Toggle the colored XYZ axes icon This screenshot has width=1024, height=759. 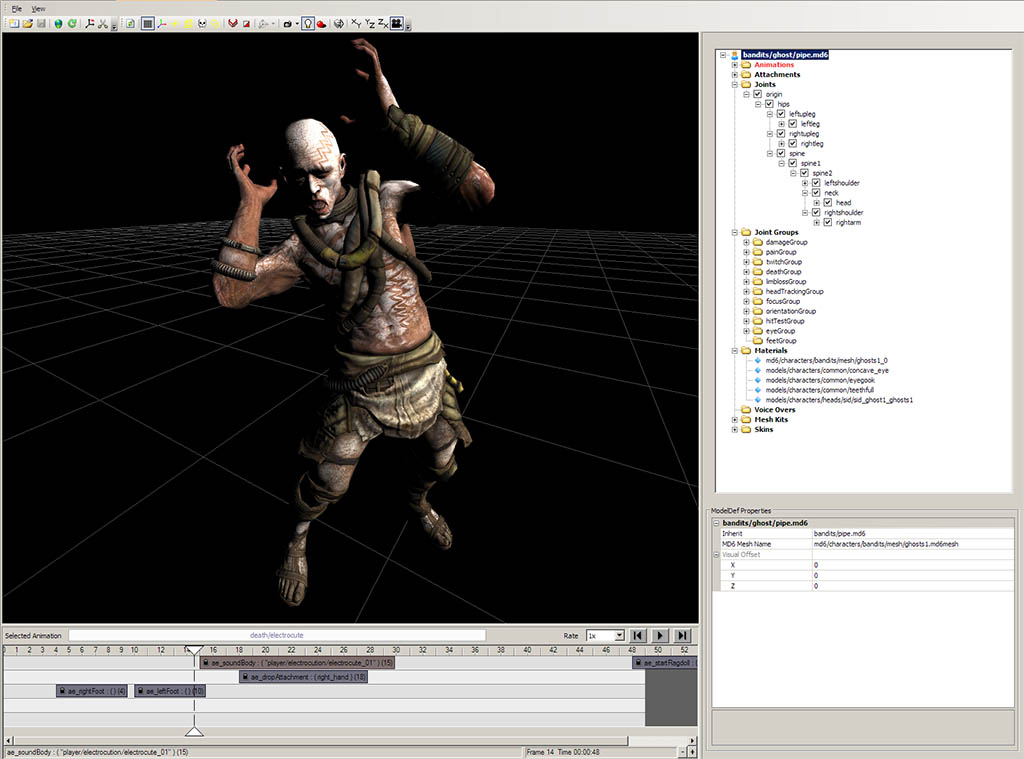pos(161,24)
